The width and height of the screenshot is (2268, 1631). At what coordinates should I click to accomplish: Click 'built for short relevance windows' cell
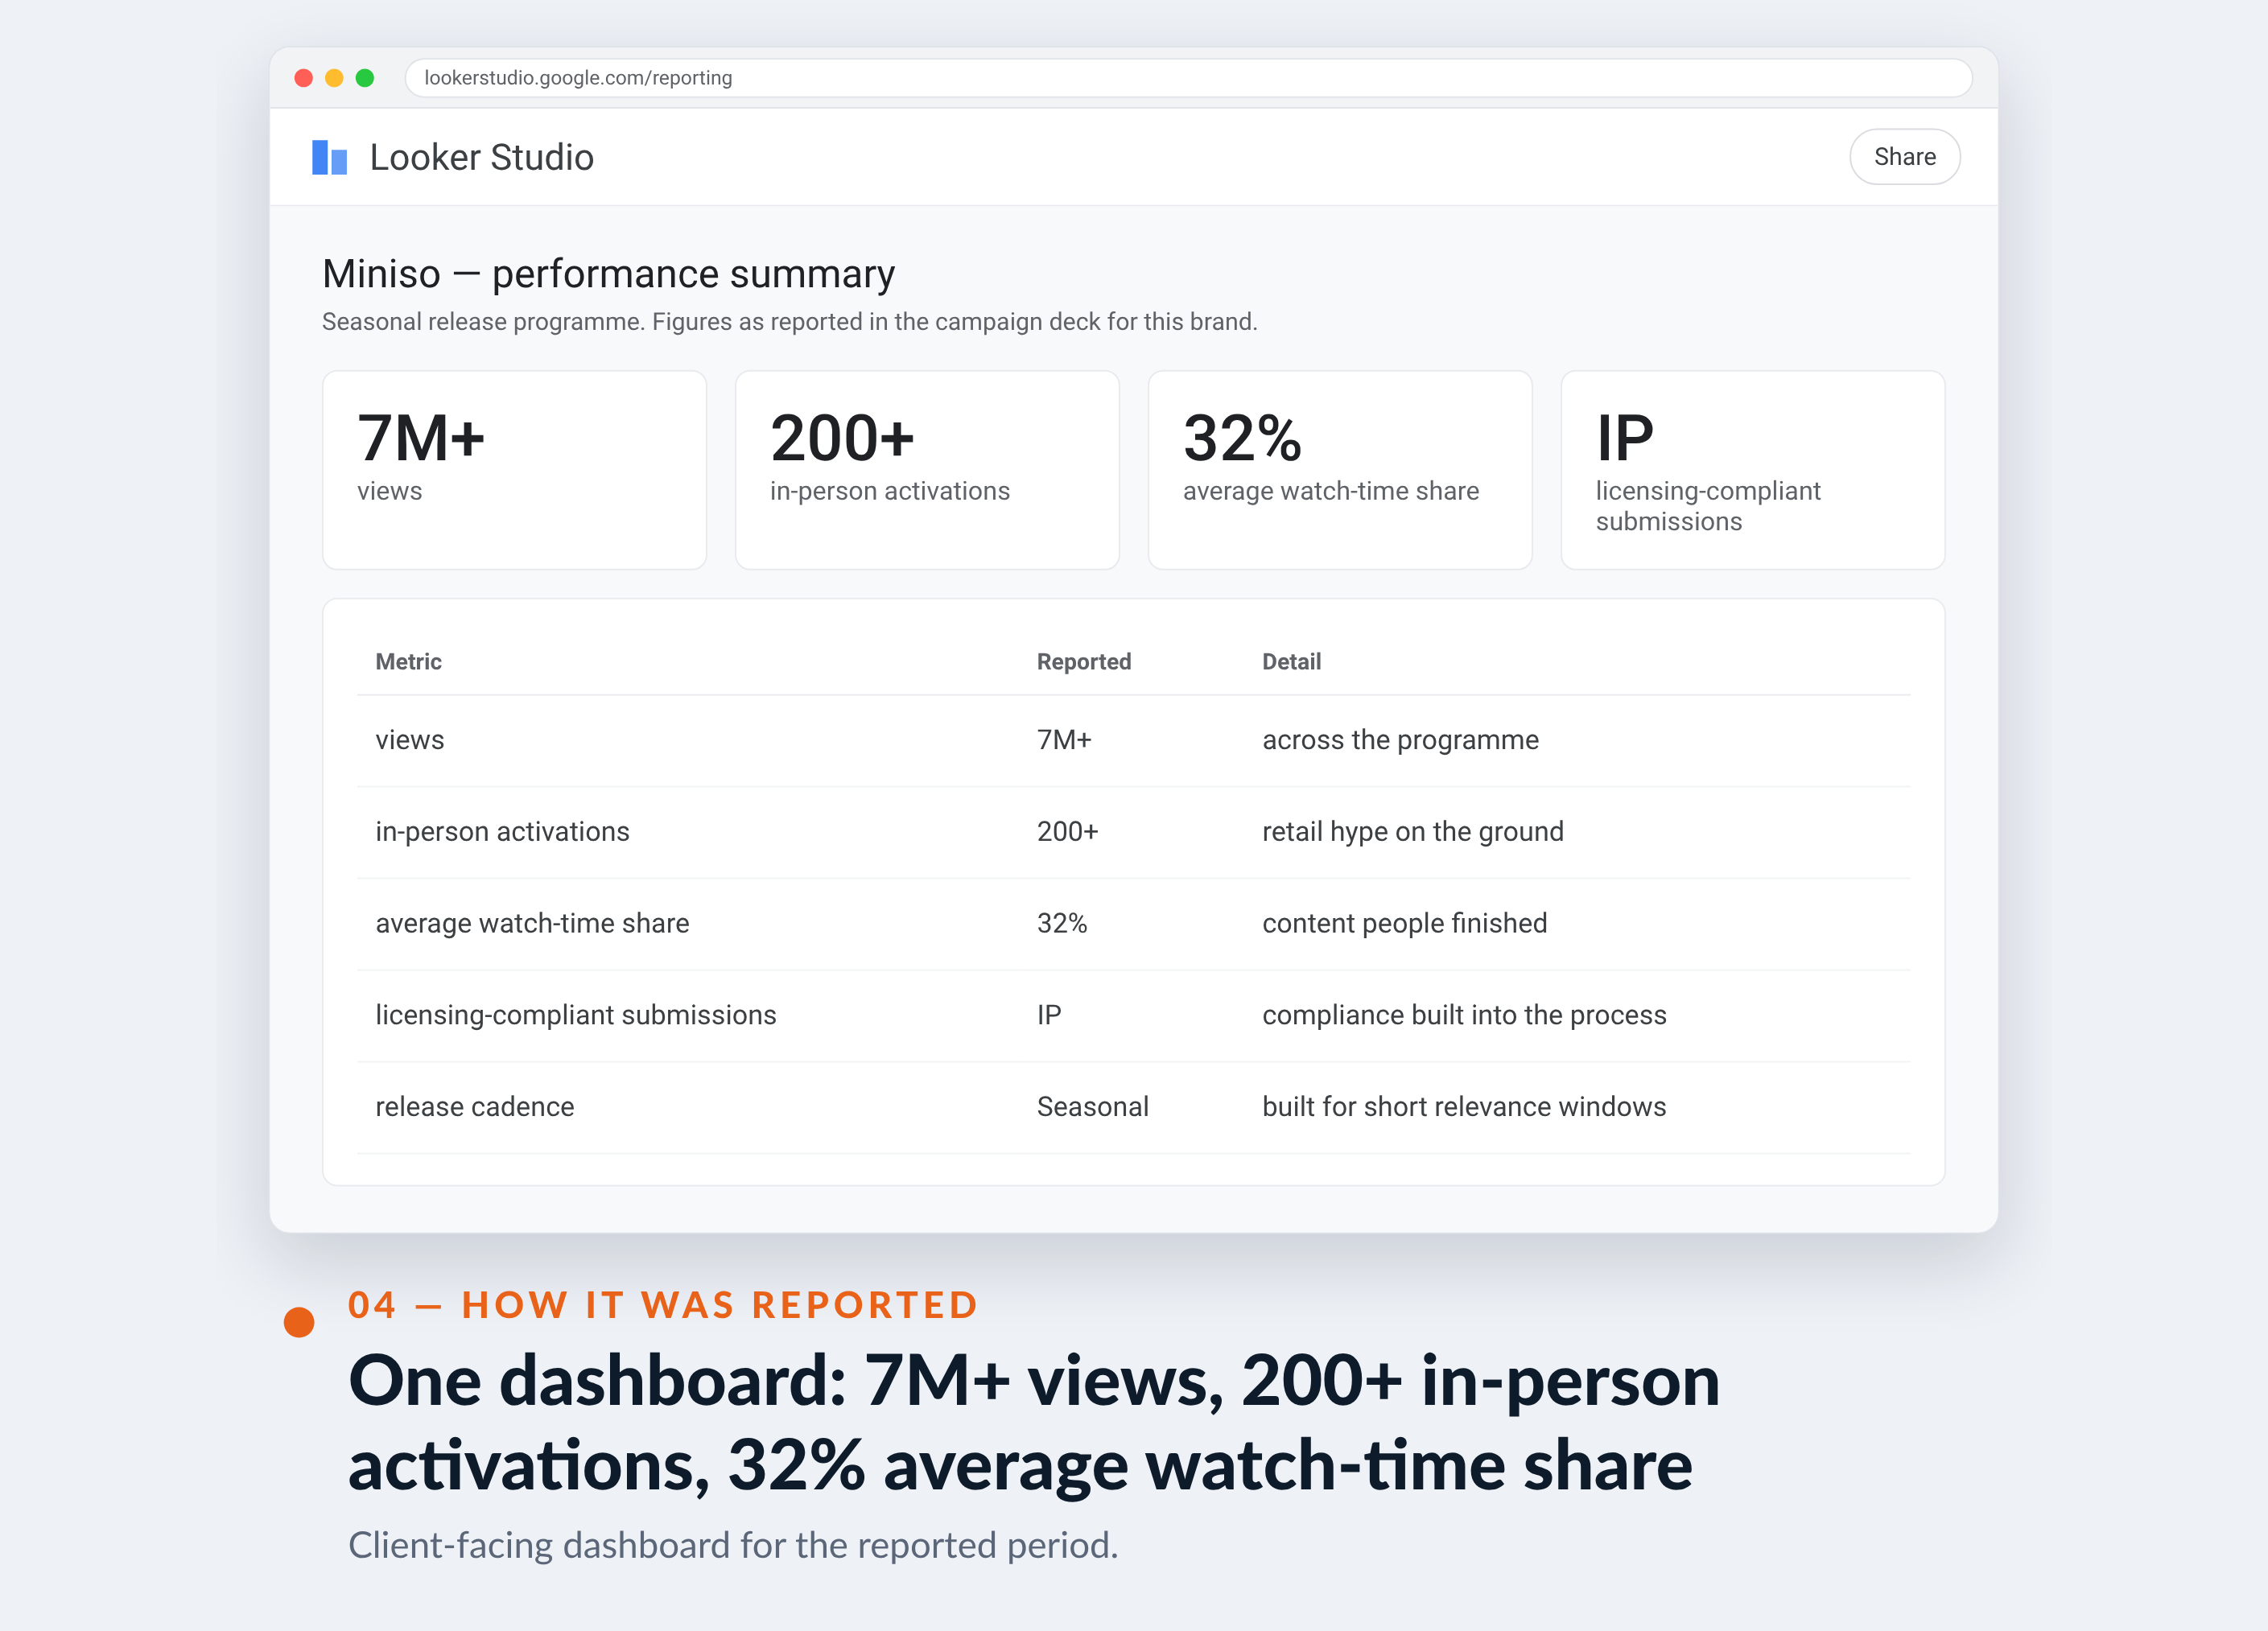point(1464,1107)
